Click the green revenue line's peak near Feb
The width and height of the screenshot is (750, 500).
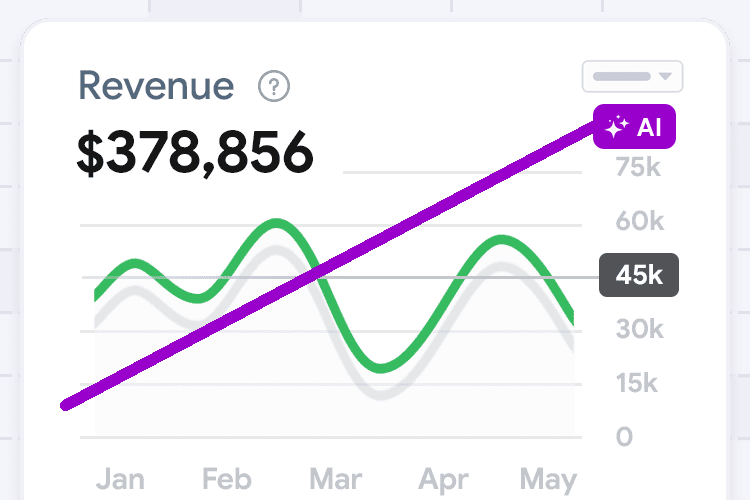(274, 223)
